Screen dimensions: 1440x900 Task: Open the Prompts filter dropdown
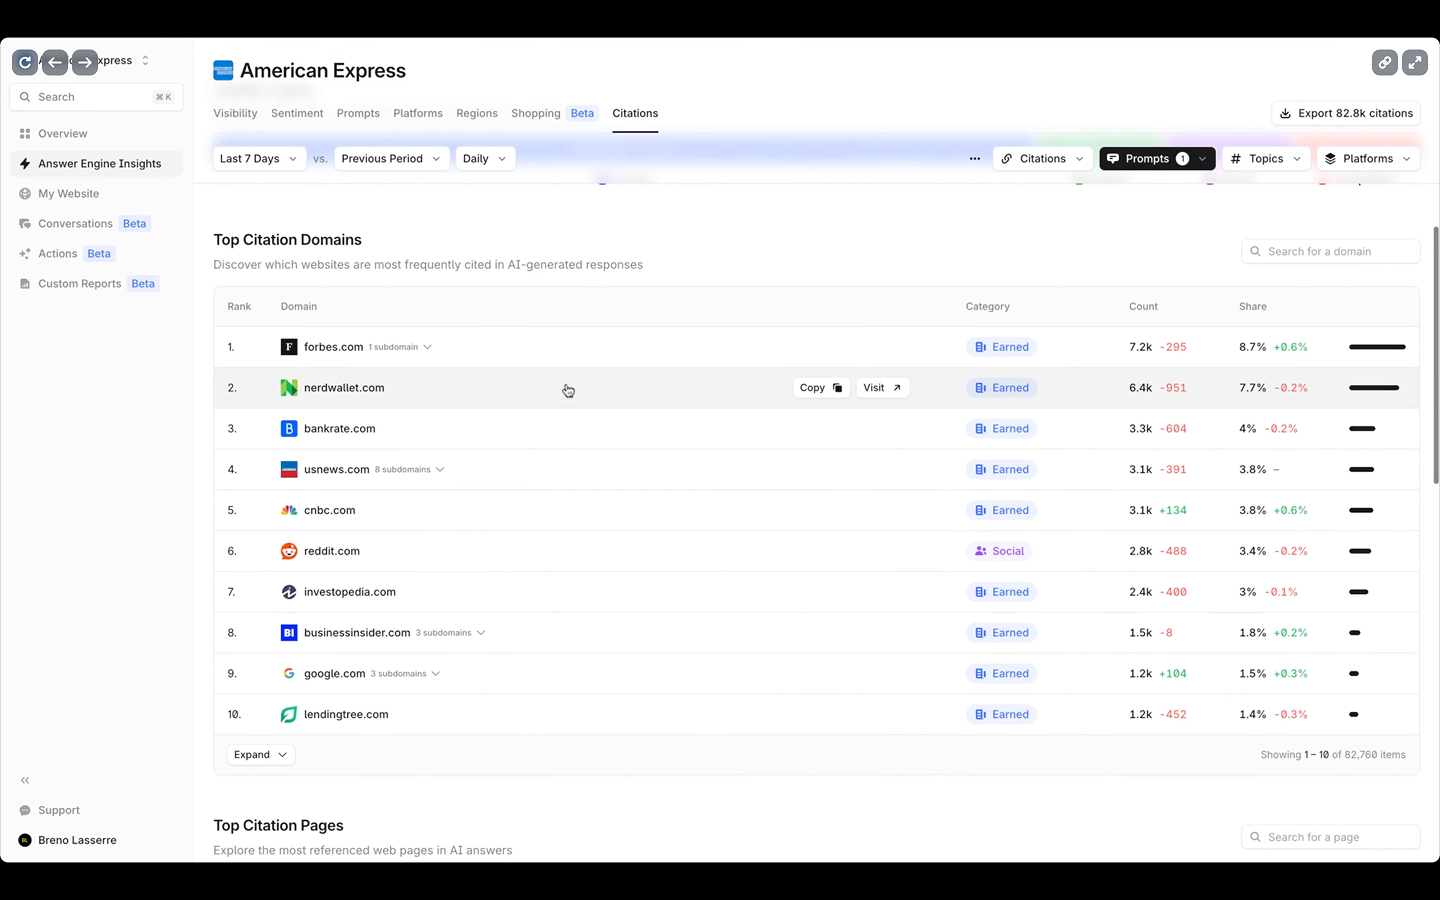pos(1157,159)
